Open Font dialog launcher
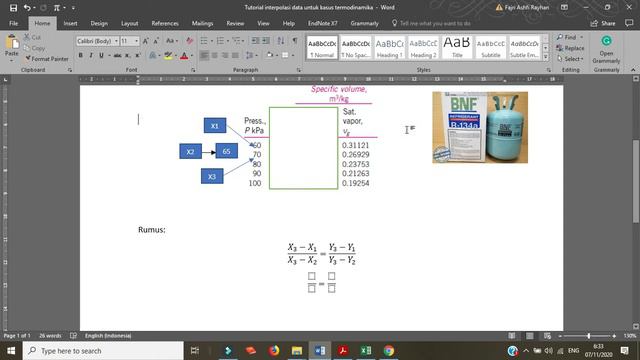This screenshot has height=360, width=640. (x=193, y=70)
